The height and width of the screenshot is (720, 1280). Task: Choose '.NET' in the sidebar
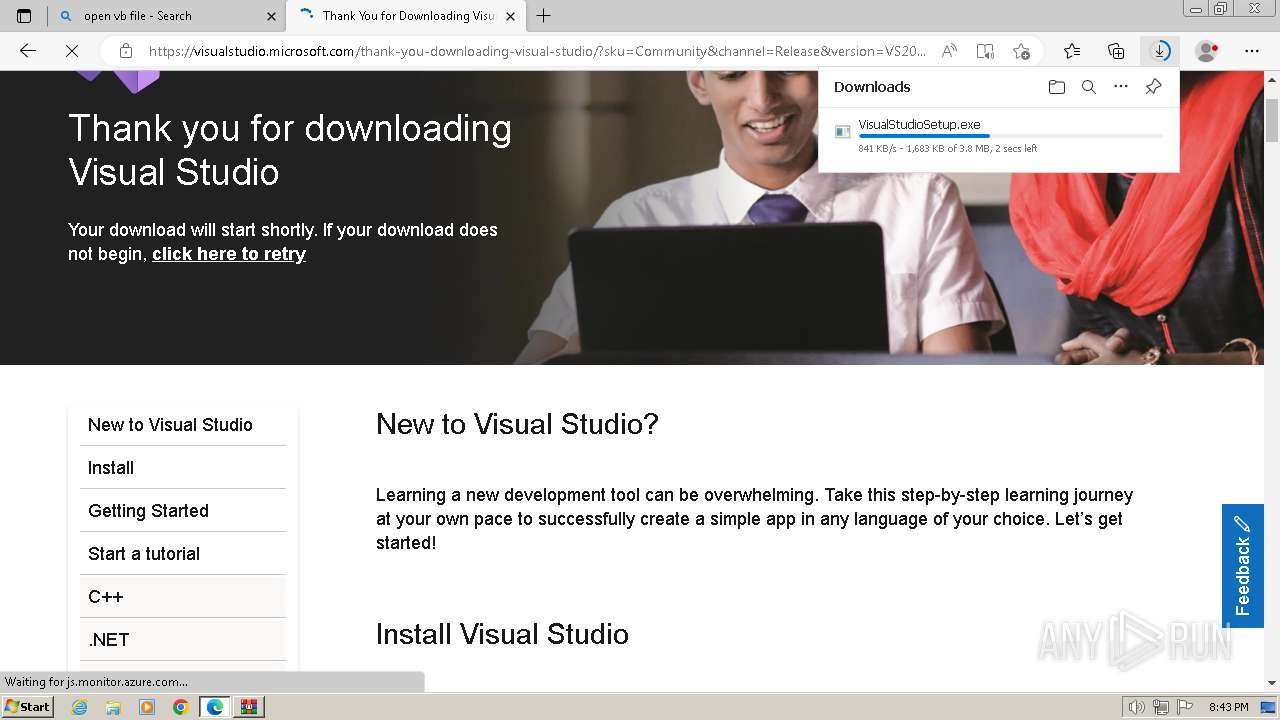(183, 640)
